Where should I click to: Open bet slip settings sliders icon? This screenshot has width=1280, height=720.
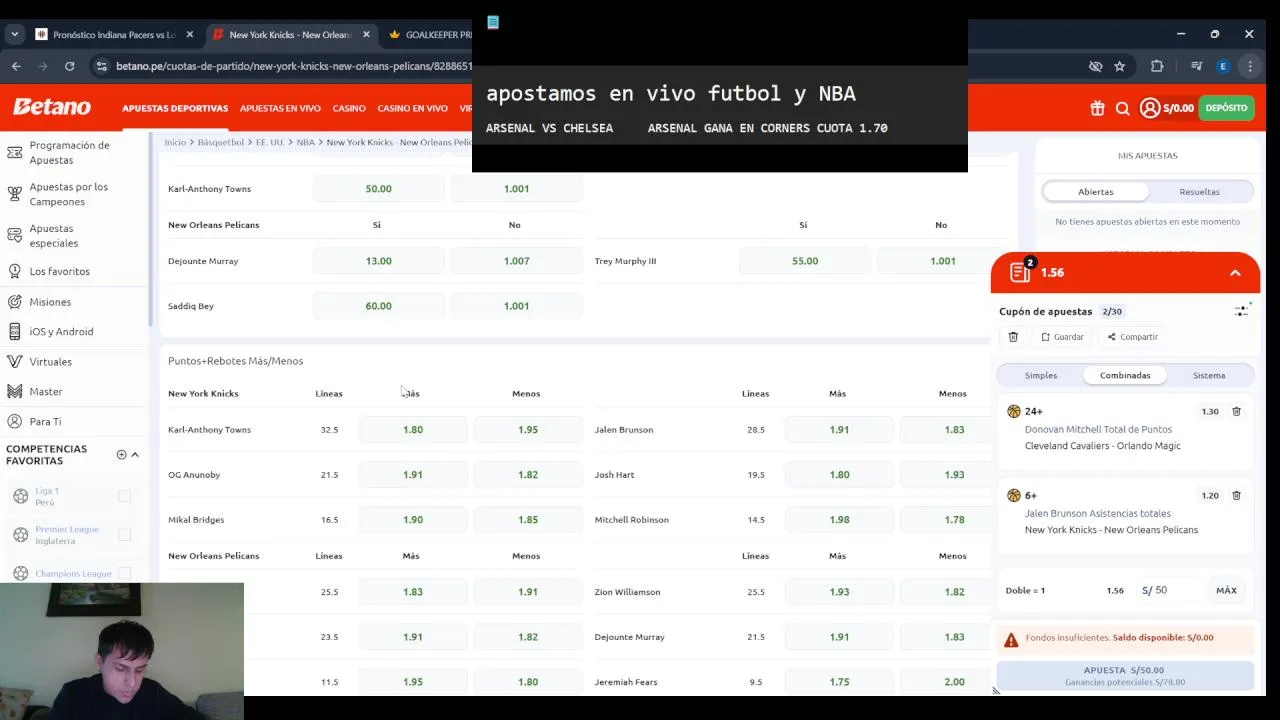coord(1242,311)
